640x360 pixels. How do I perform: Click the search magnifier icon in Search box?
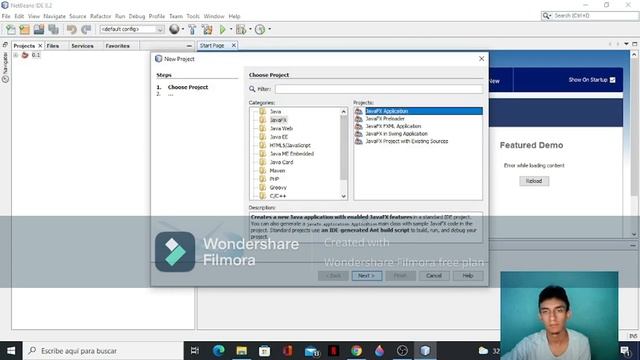pos(546,16)
